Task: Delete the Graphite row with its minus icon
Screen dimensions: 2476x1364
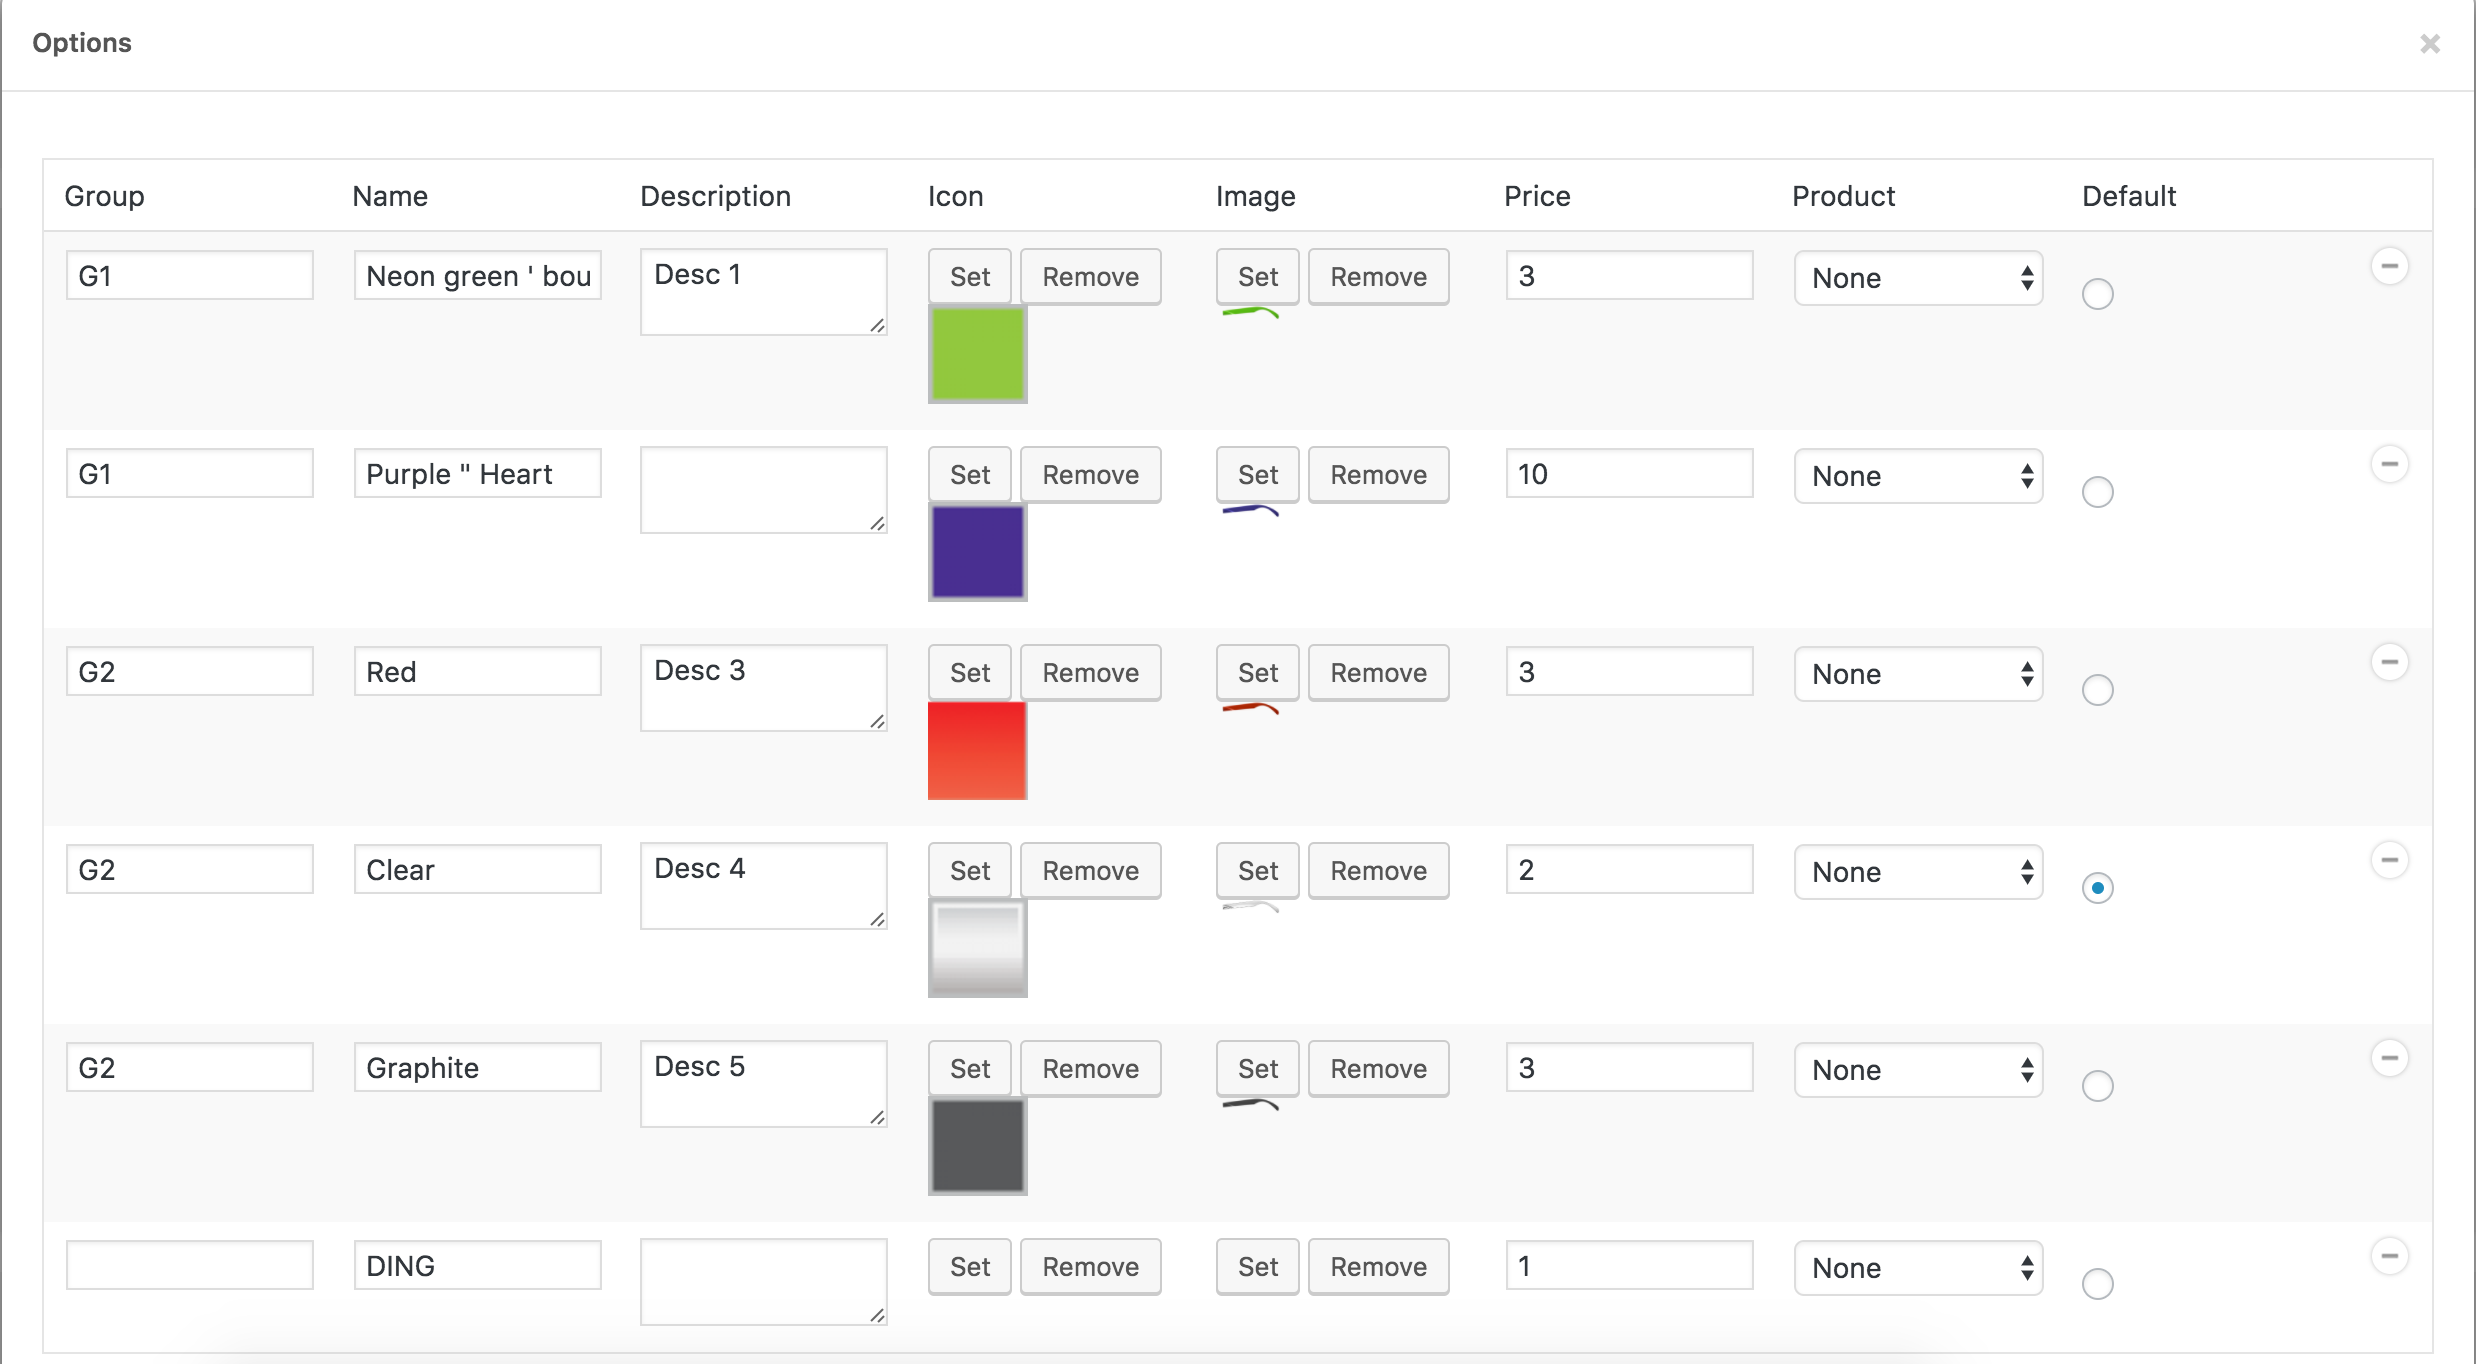Action: click(2389, 1058)
